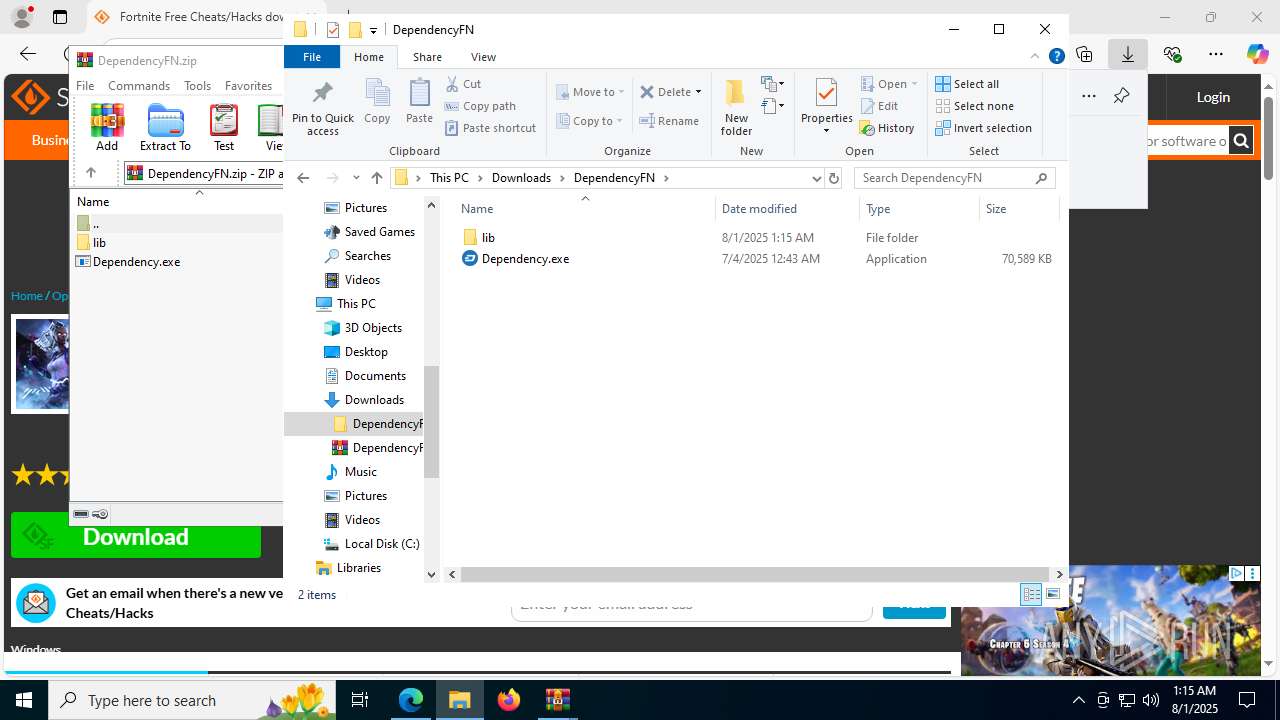Click Select none in ribbon
This screenshot has height=720, width=1280.
click(974, 106)
